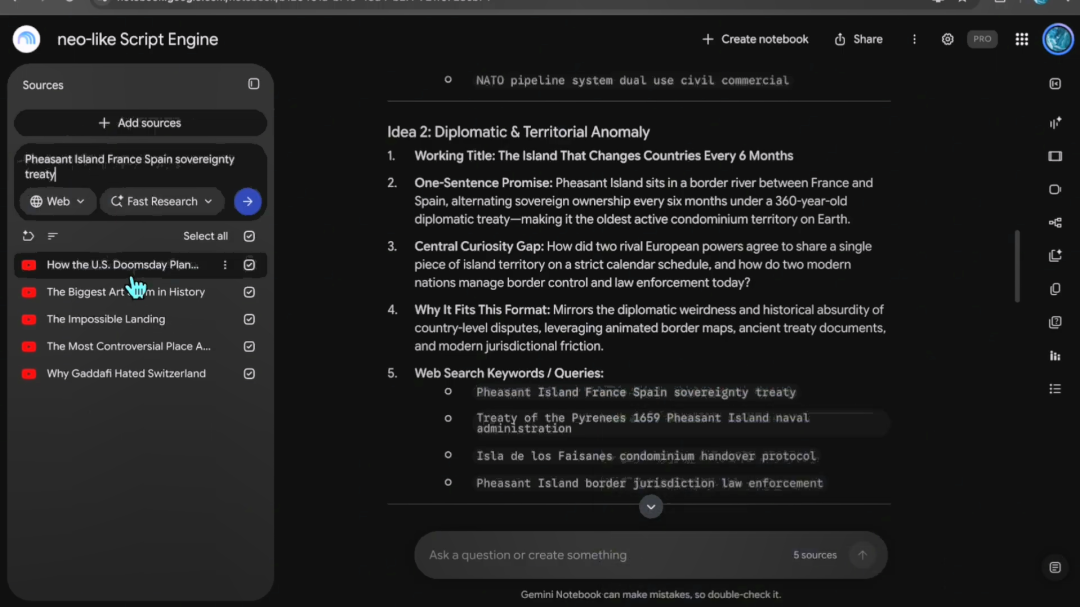Click YouTube icon of Why Gaddafi Hated Switzerland
1080x607 pixels.
[29, 373]
